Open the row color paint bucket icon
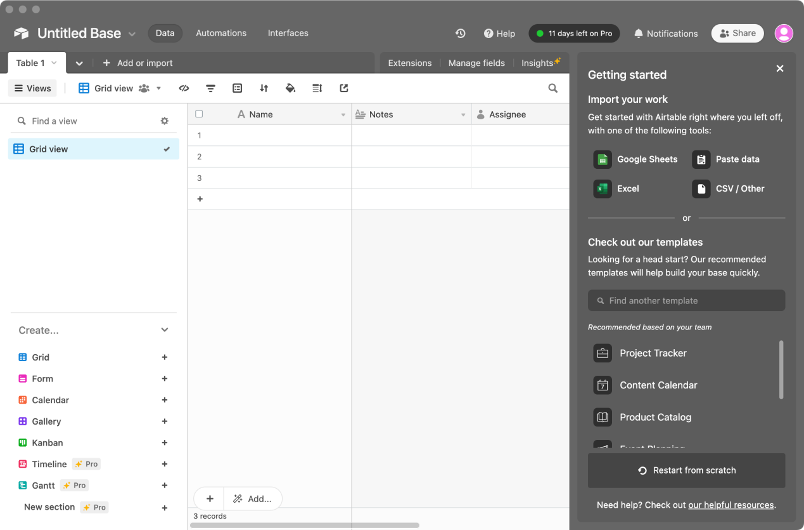Screen dimensions: 804x530 tap(290, 88)
